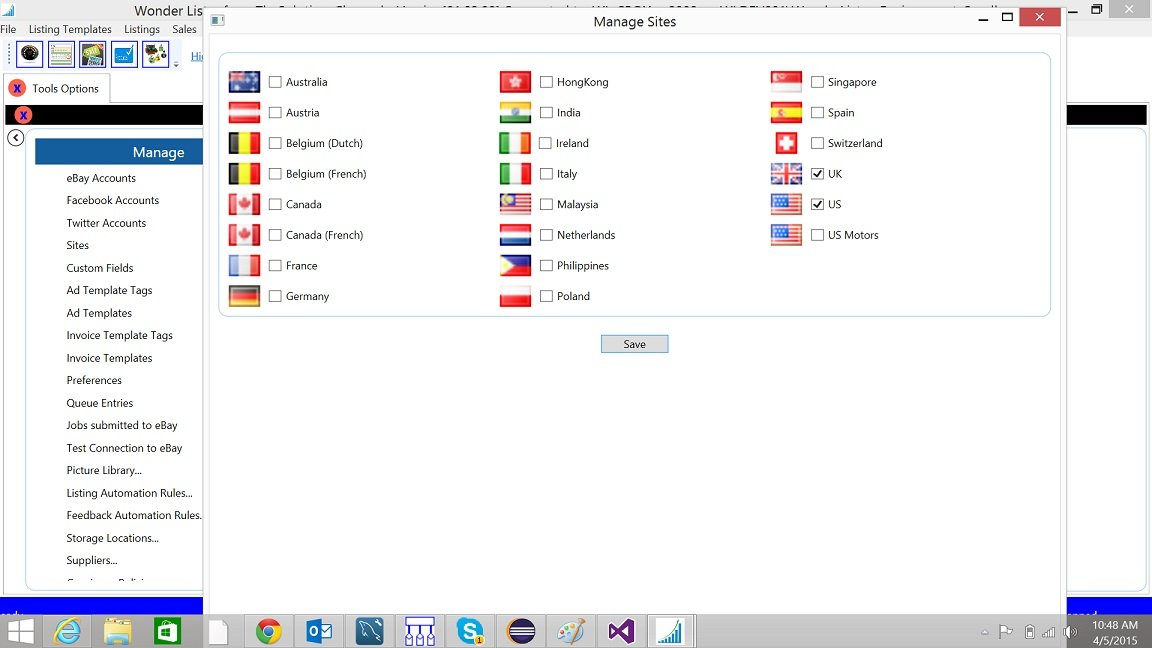The height and width of the screenshot is (648, 1152).
Task: Launch Visual Studio from the taskbar
Action: pos(620,631)
